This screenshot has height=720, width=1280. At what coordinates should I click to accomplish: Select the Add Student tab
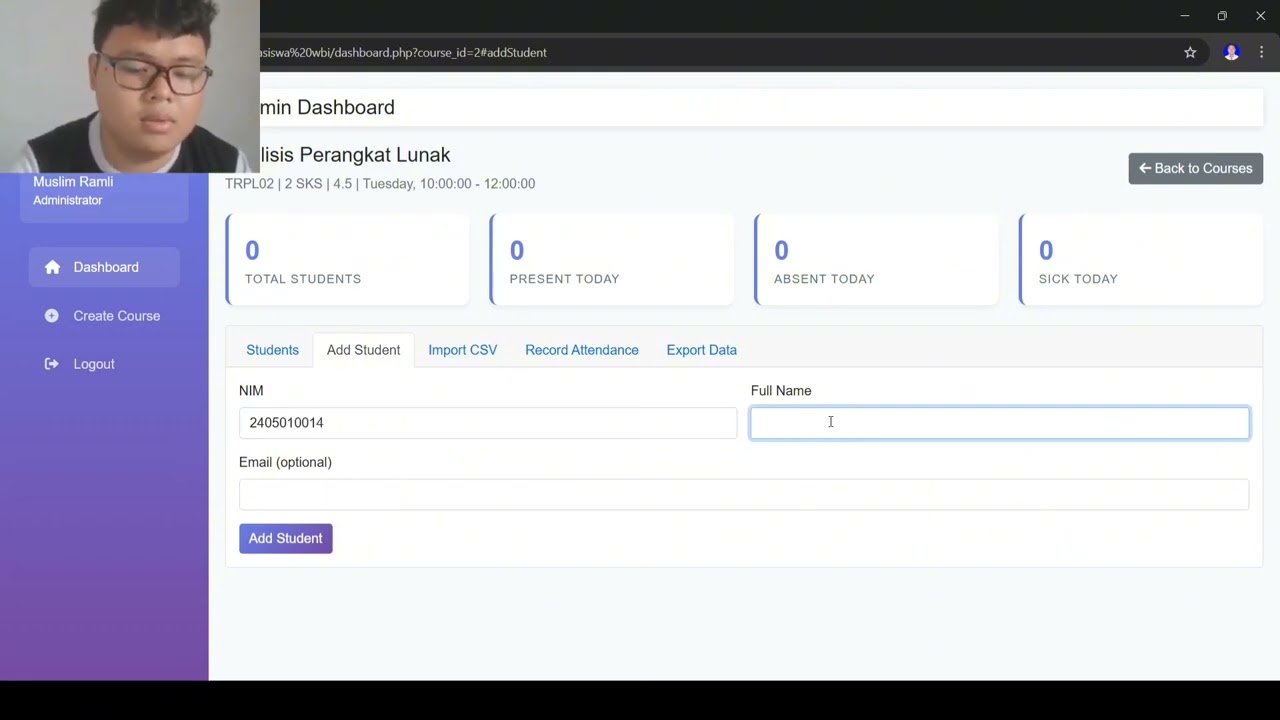(x=363, y=350)
